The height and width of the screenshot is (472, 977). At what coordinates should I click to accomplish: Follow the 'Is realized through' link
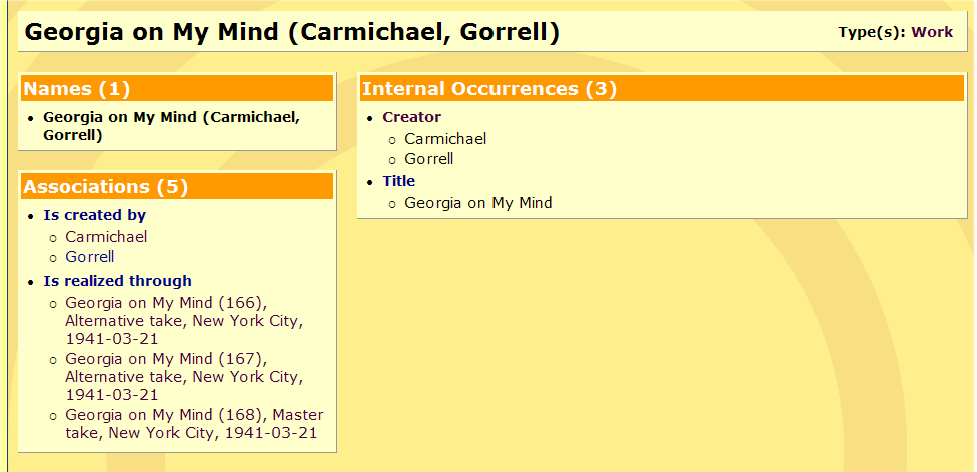click(x=117, y=281)
